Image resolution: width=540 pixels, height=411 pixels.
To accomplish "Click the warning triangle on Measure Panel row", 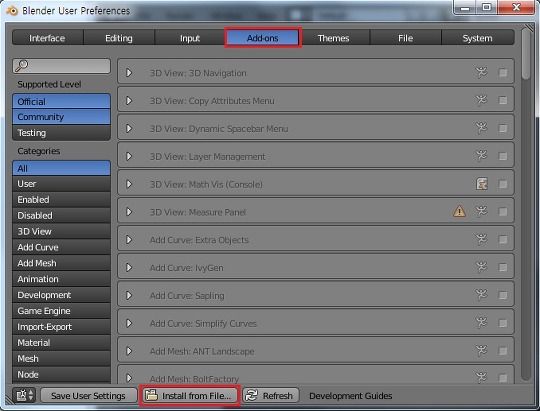I will [459, 211].
